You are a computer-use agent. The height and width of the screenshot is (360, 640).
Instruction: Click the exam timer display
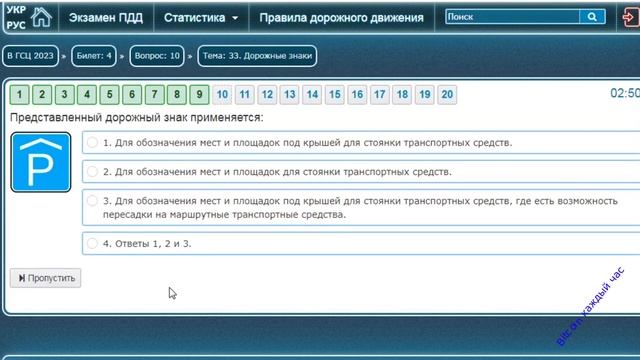coord(625,93)
